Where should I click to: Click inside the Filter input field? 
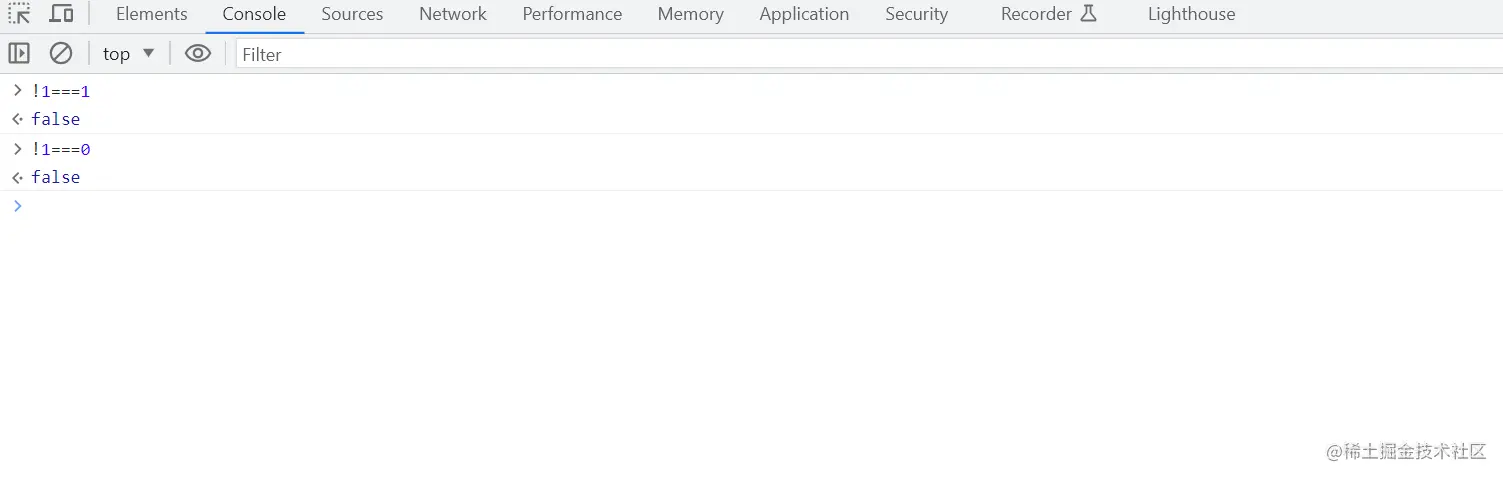[x=860, y=55]
